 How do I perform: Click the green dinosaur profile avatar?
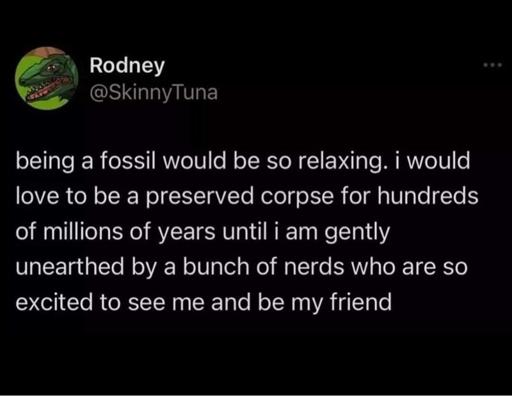click(x=47, y=78)
